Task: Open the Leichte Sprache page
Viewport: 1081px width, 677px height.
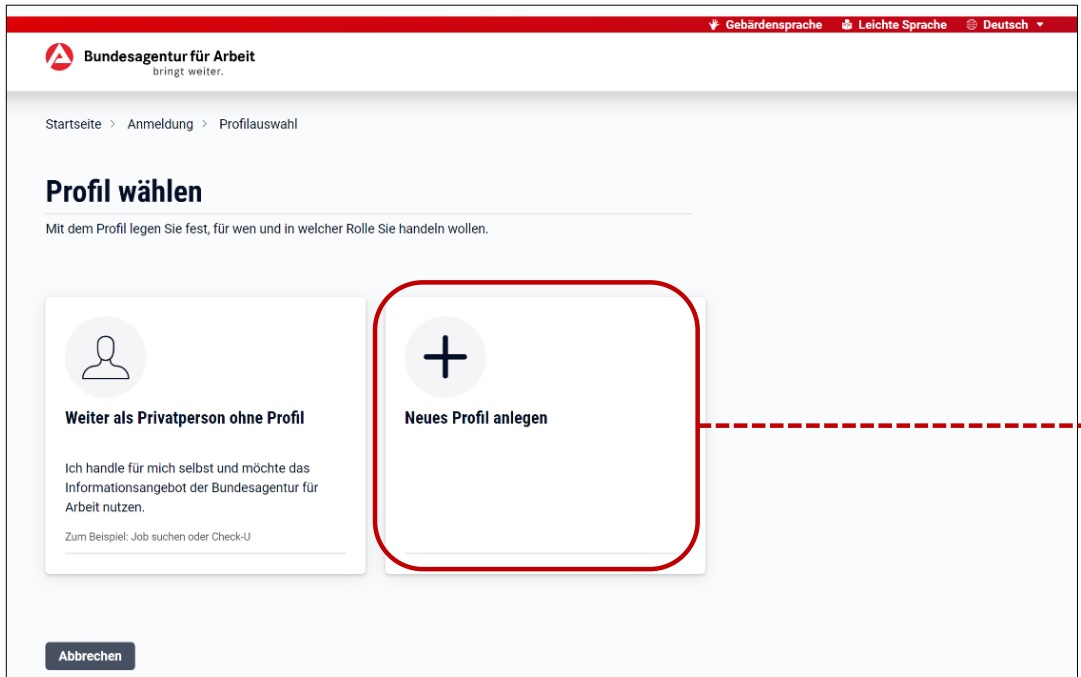Action: (901, 25)
